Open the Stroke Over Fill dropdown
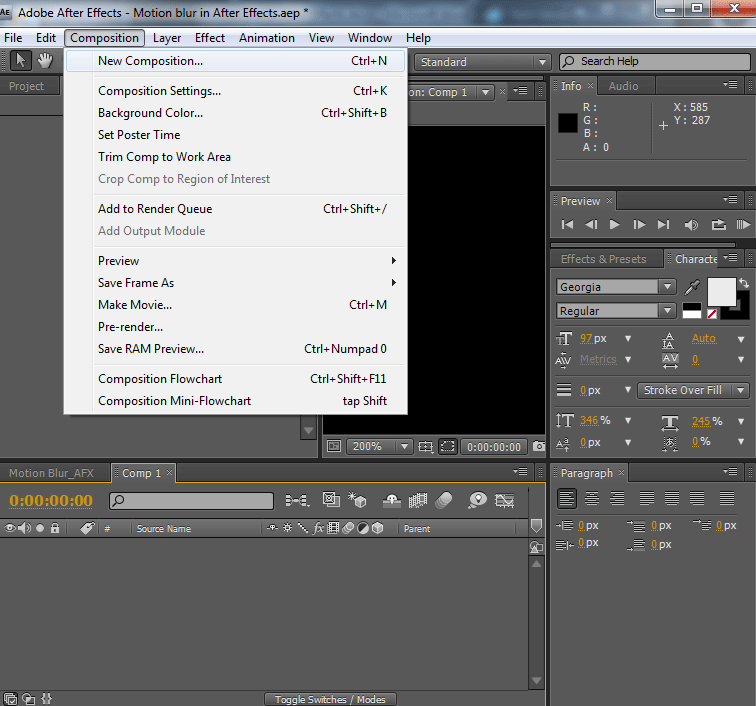The height and width of the screenshot is (706, 756). 693,390
